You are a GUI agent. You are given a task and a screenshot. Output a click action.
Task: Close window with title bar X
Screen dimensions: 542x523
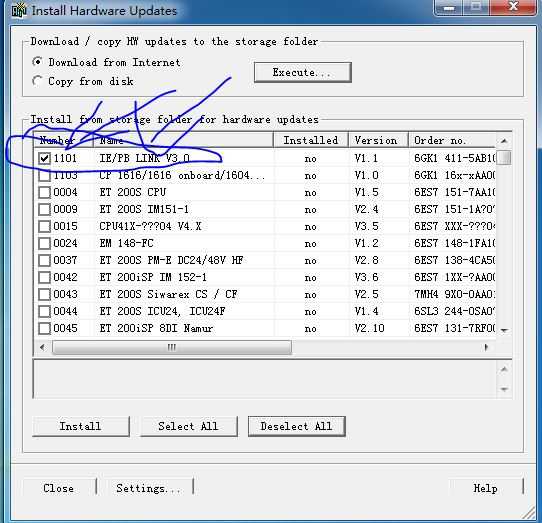pos(513,7)
